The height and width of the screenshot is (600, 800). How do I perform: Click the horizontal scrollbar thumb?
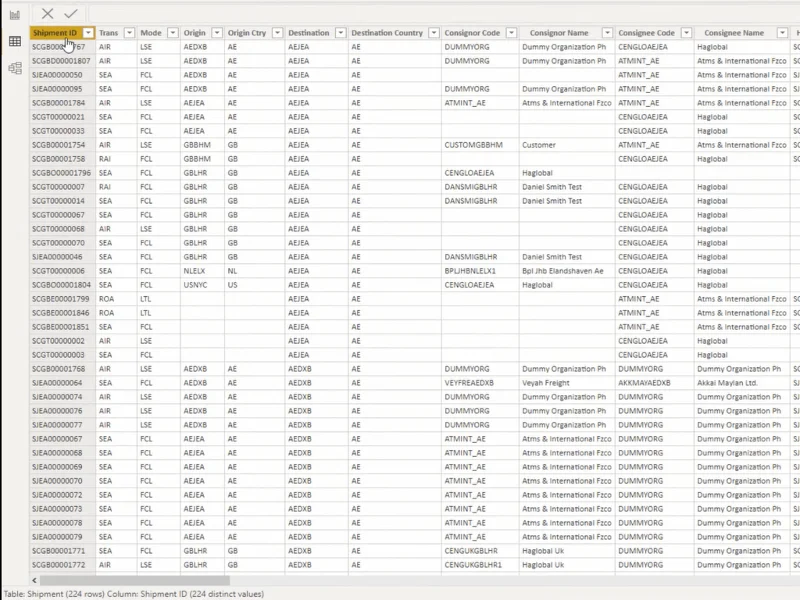(135, 581)
